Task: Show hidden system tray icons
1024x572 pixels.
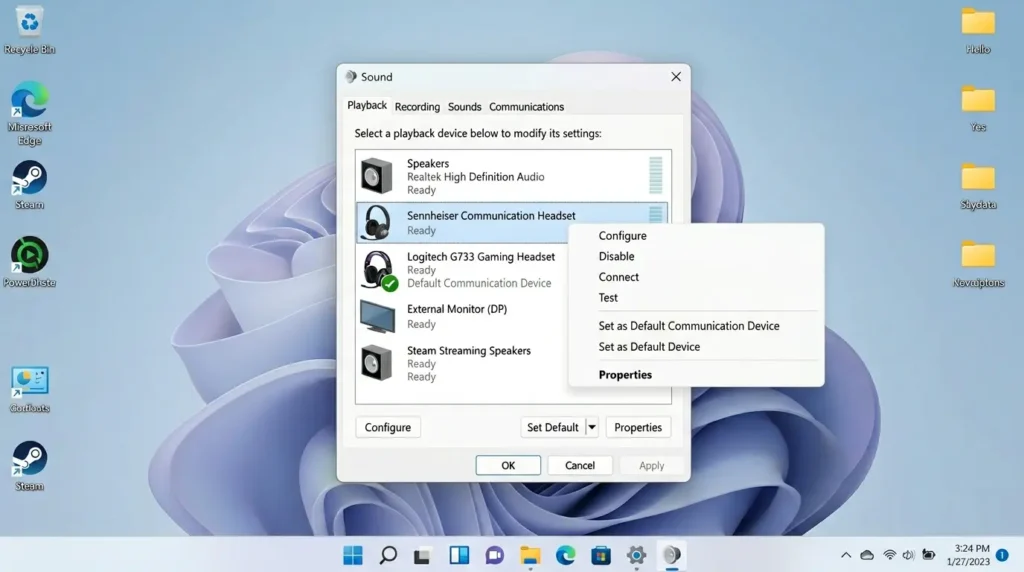Action: [846, 555]
